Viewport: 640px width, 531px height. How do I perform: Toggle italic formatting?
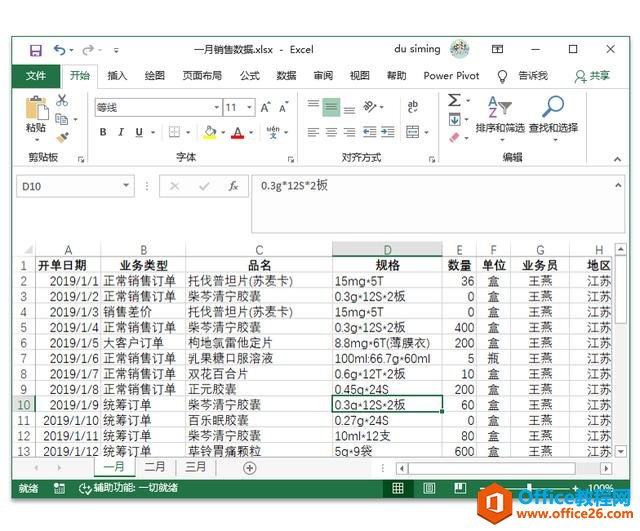[x=121, y=132]
